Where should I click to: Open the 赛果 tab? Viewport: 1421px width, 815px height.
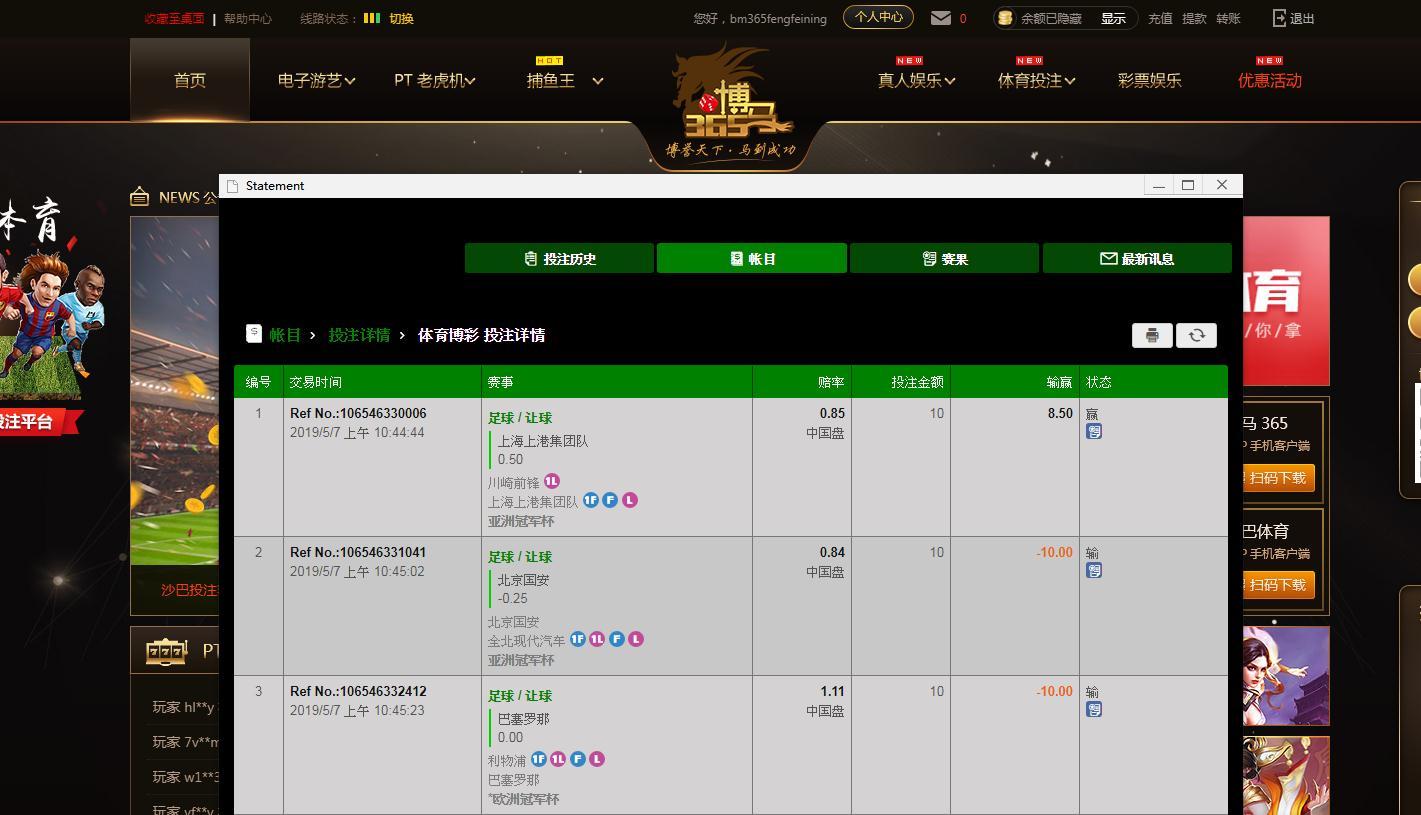[944, 258]
